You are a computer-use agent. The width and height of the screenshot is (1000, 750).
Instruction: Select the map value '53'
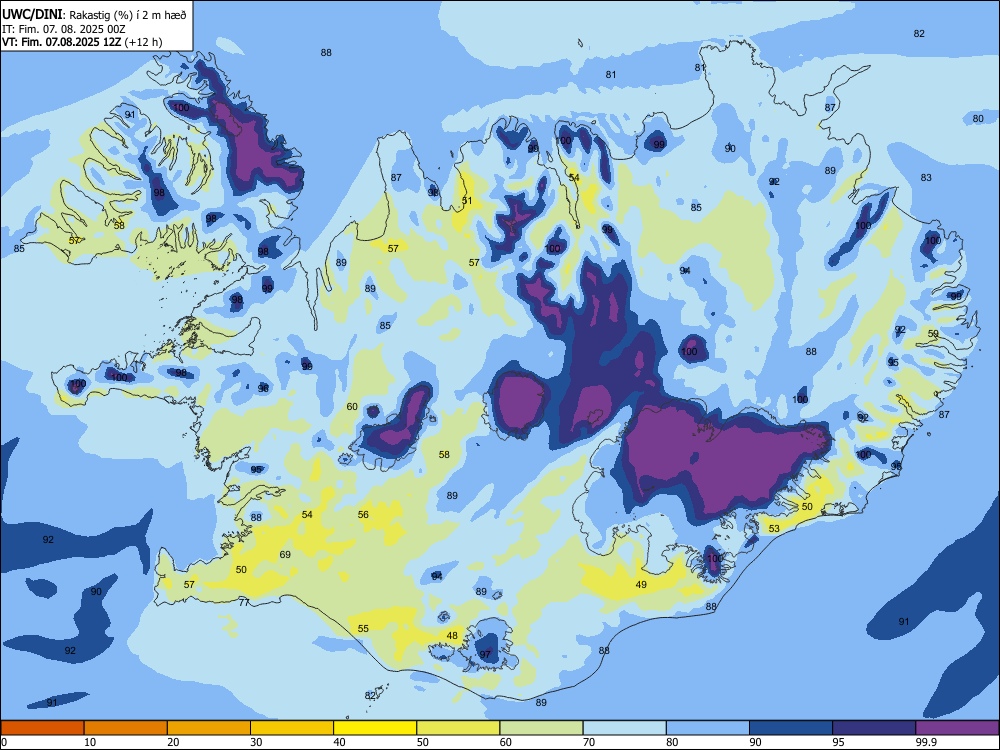coord(774,528)
